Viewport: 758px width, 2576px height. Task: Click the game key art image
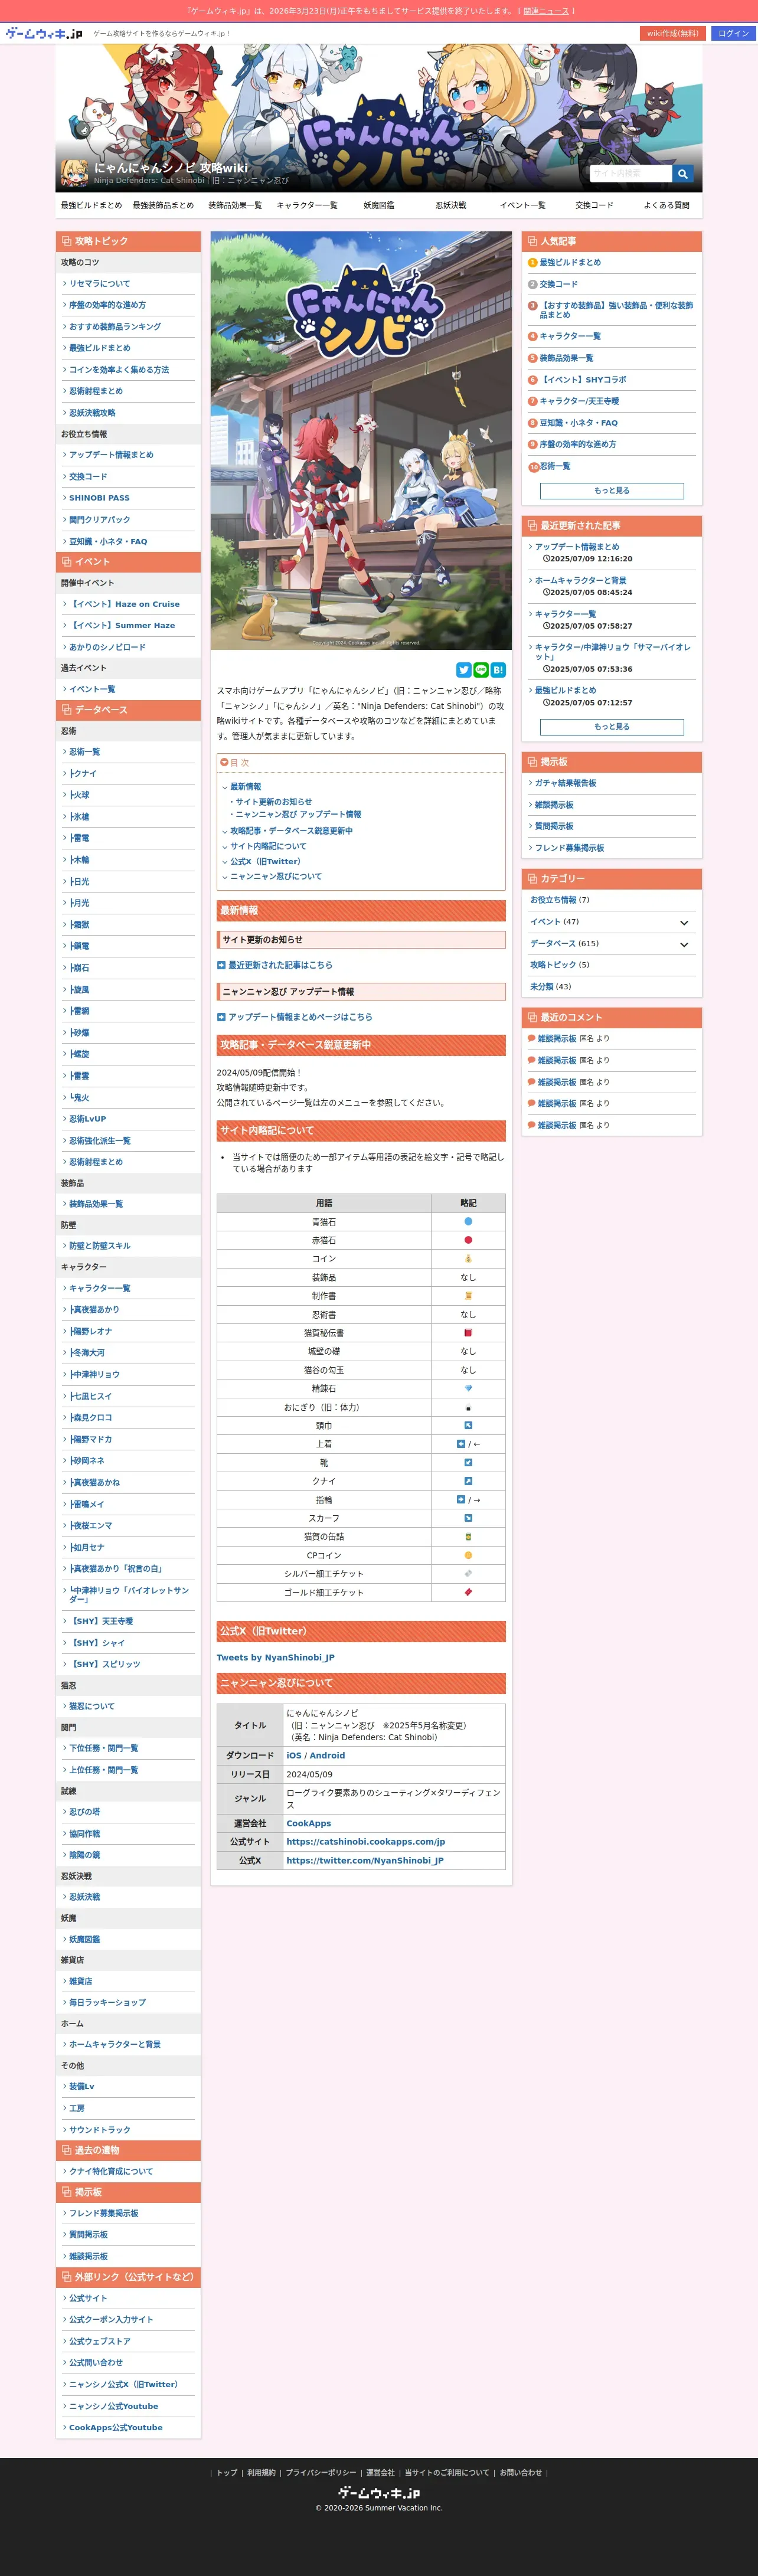coord(361,440)
